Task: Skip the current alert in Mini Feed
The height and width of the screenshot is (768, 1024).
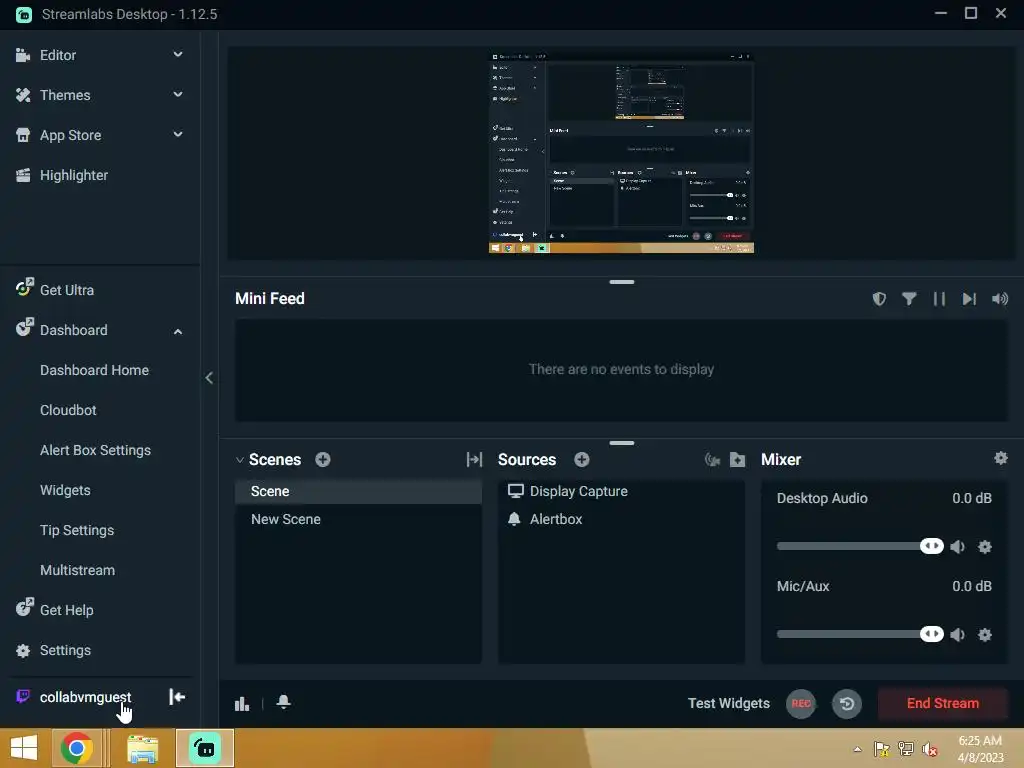Action: pyautogui.click(x=969, y=298)
